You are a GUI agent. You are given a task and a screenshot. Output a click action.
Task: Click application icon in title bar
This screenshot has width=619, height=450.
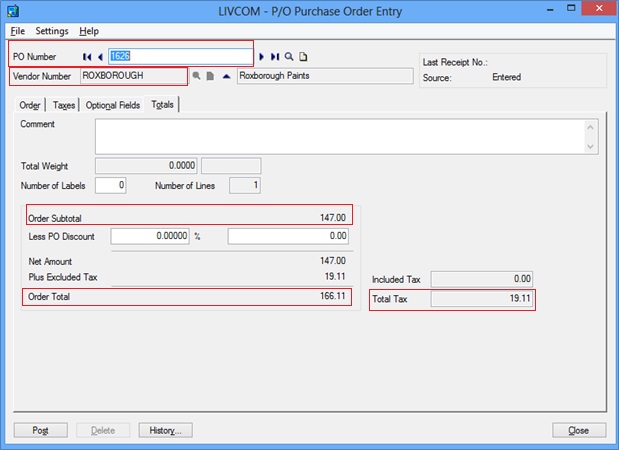click(13, 11)
